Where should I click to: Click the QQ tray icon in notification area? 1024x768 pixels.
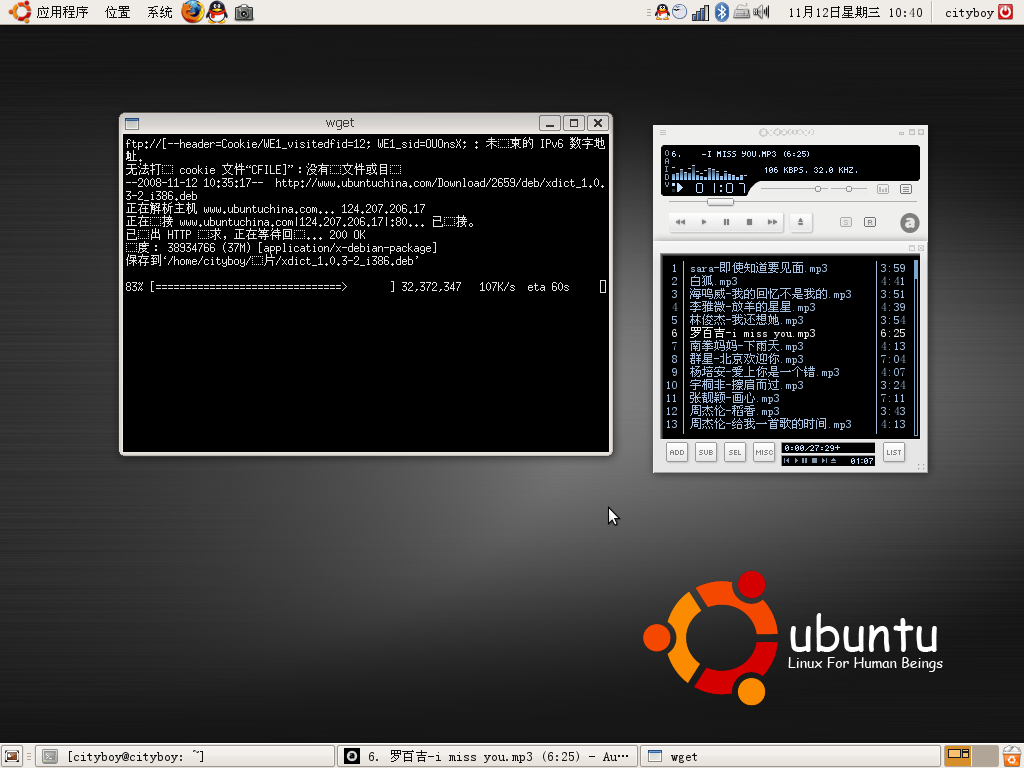point(662,12)
